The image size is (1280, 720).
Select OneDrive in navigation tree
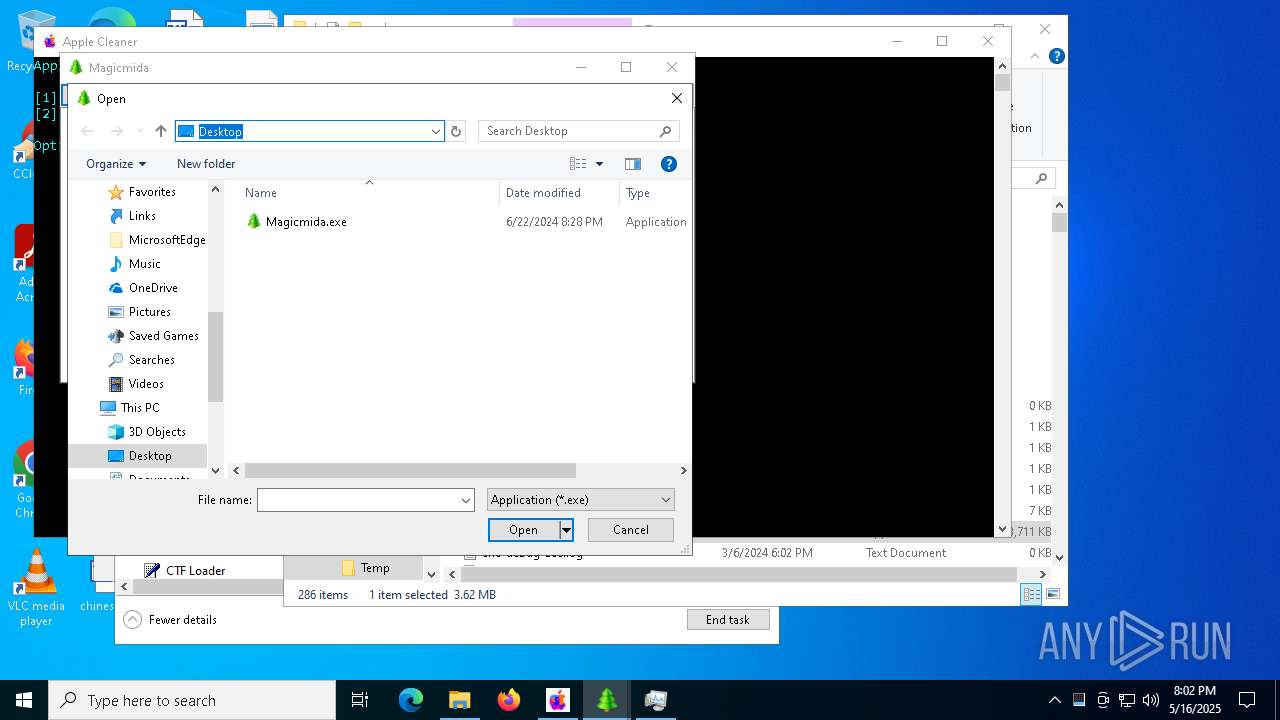coord(153,288)
